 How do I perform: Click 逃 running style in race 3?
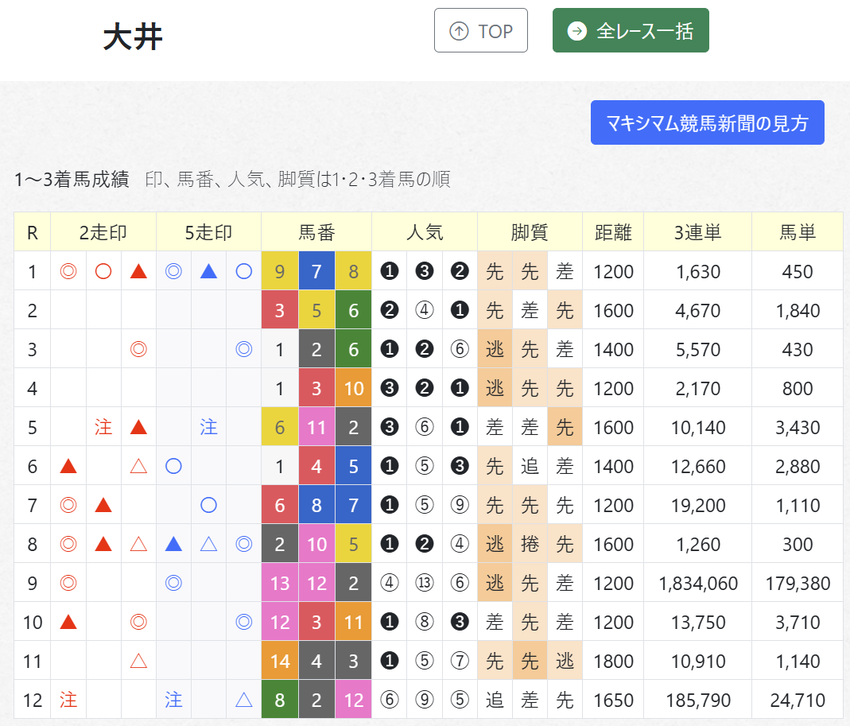pyautogui.click(x=495, y=349)
